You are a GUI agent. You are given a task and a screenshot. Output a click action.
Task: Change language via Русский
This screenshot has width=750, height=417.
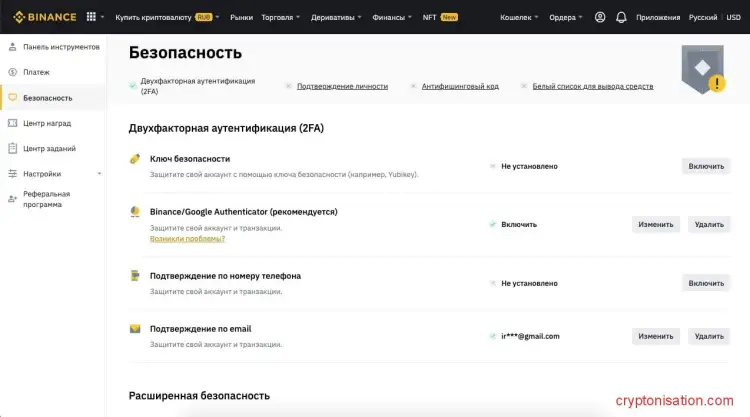[703, 17]
